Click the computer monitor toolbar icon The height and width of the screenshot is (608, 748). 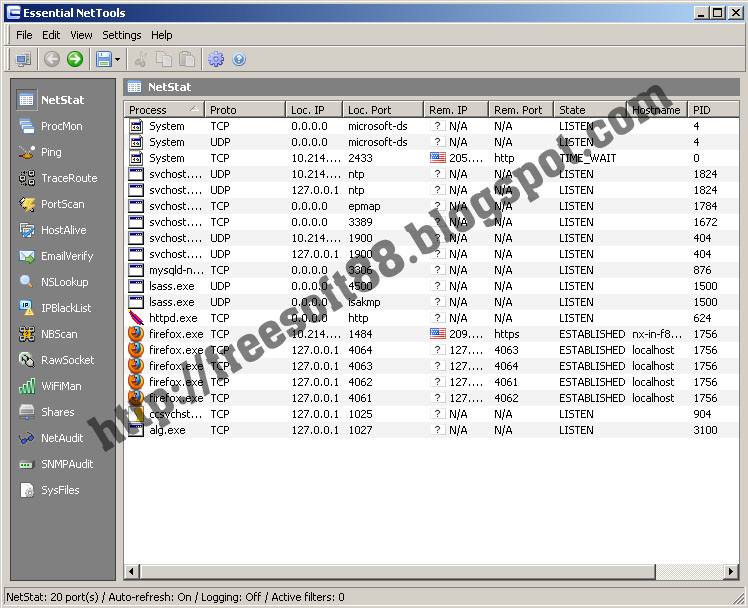click(23, 60)
